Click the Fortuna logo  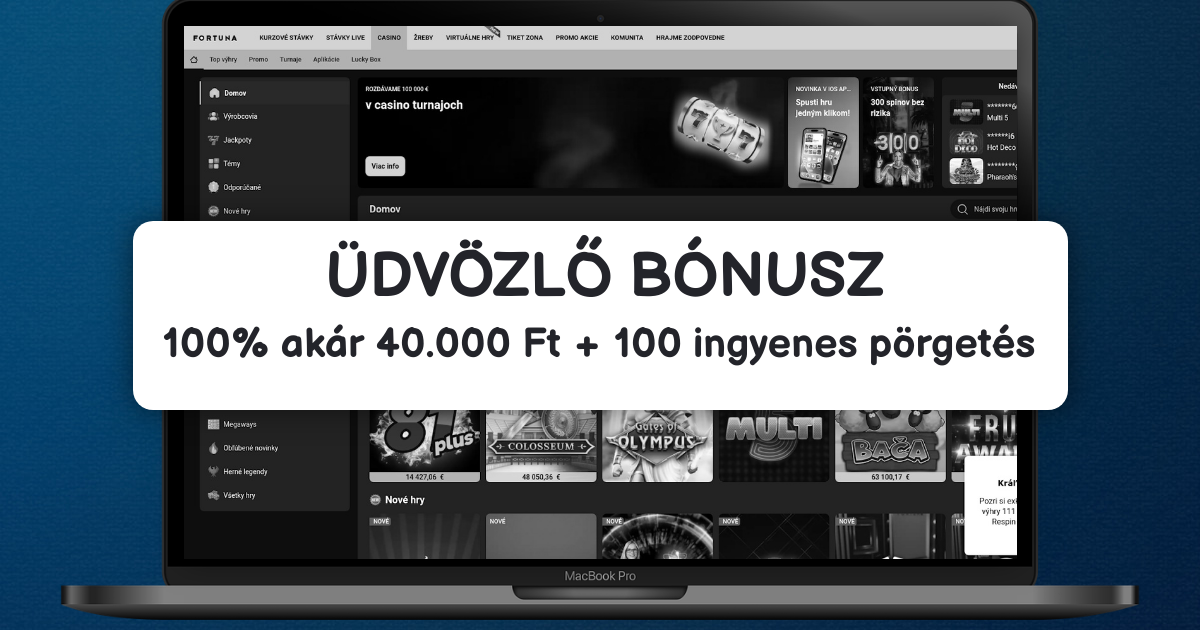pos(216,37)
